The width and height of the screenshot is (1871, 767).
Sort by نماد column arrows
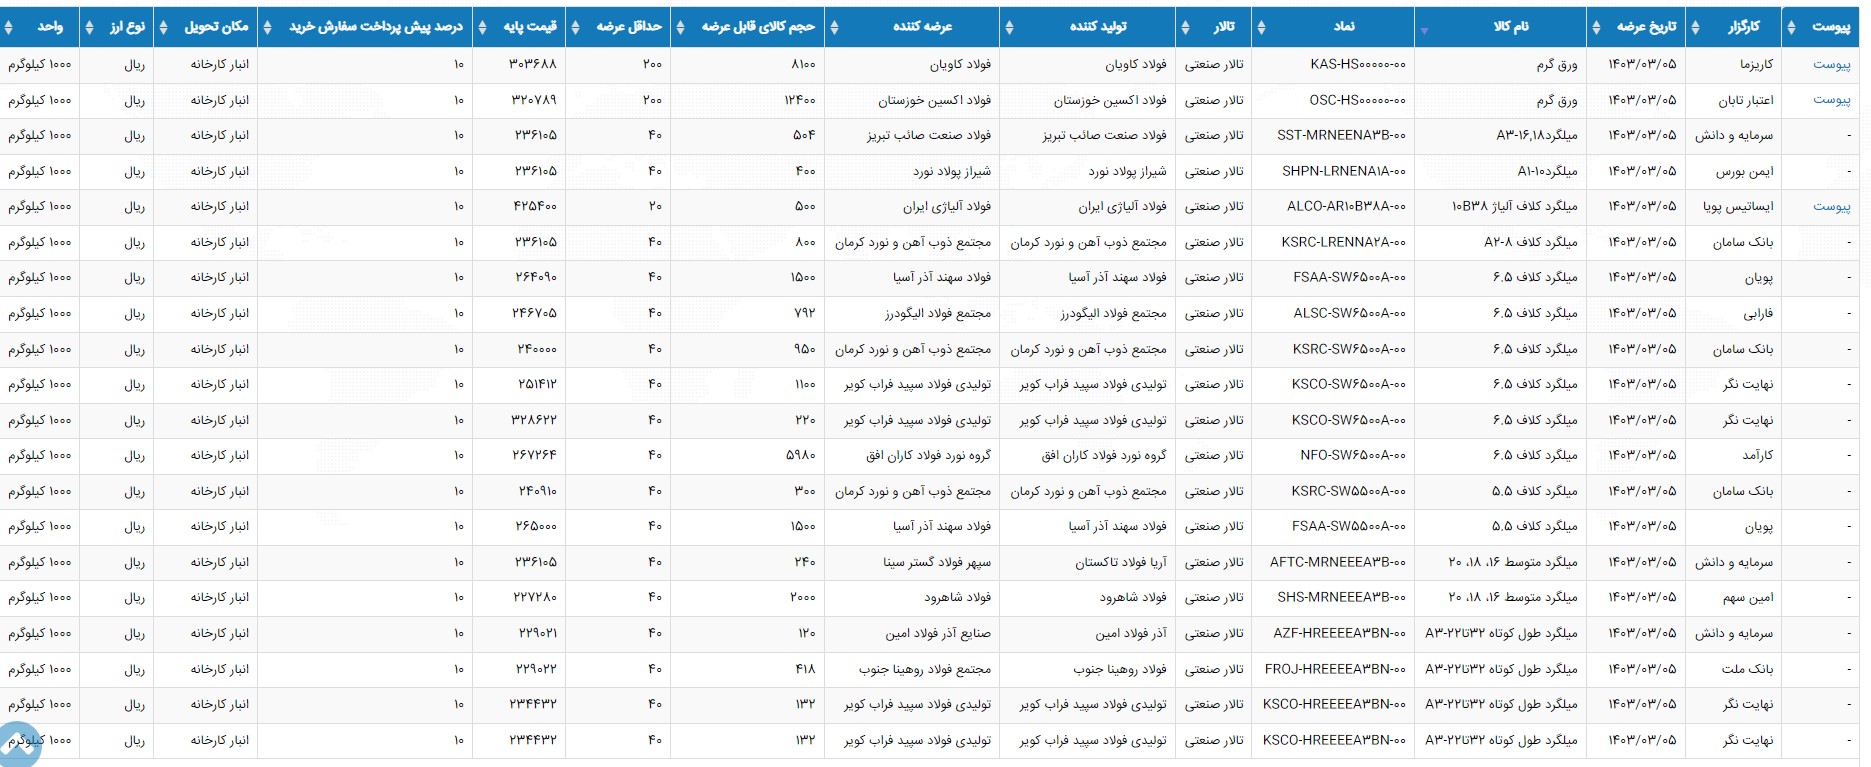click(x=1261, y=27)
